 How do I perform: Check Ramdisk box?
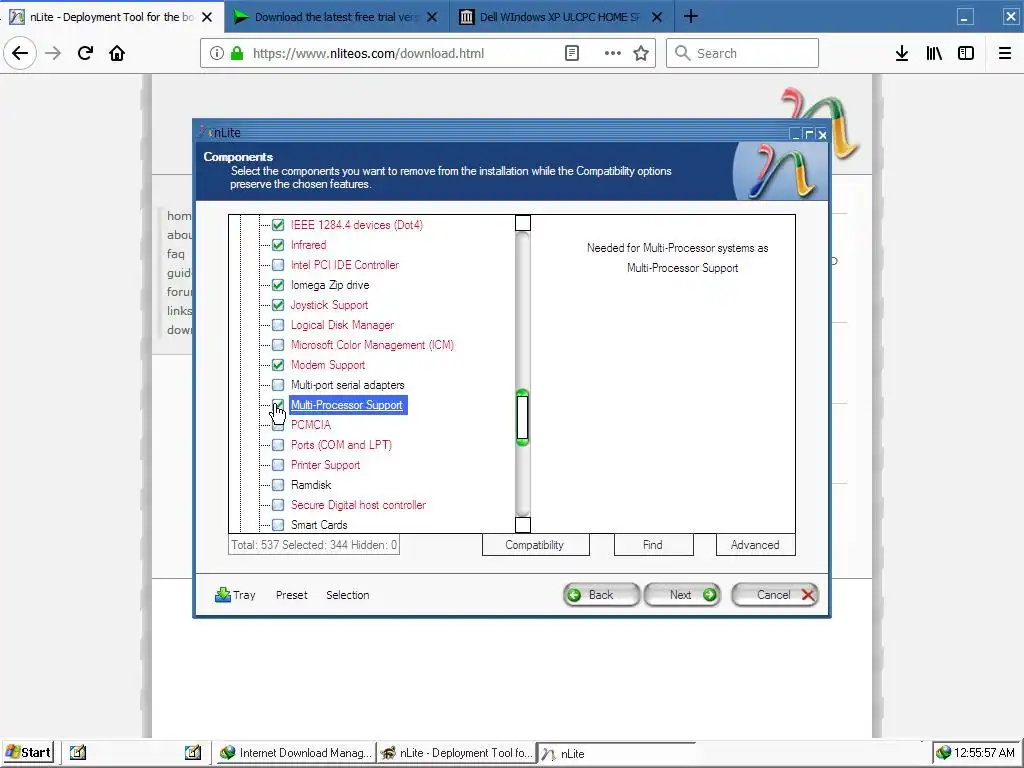278,485
